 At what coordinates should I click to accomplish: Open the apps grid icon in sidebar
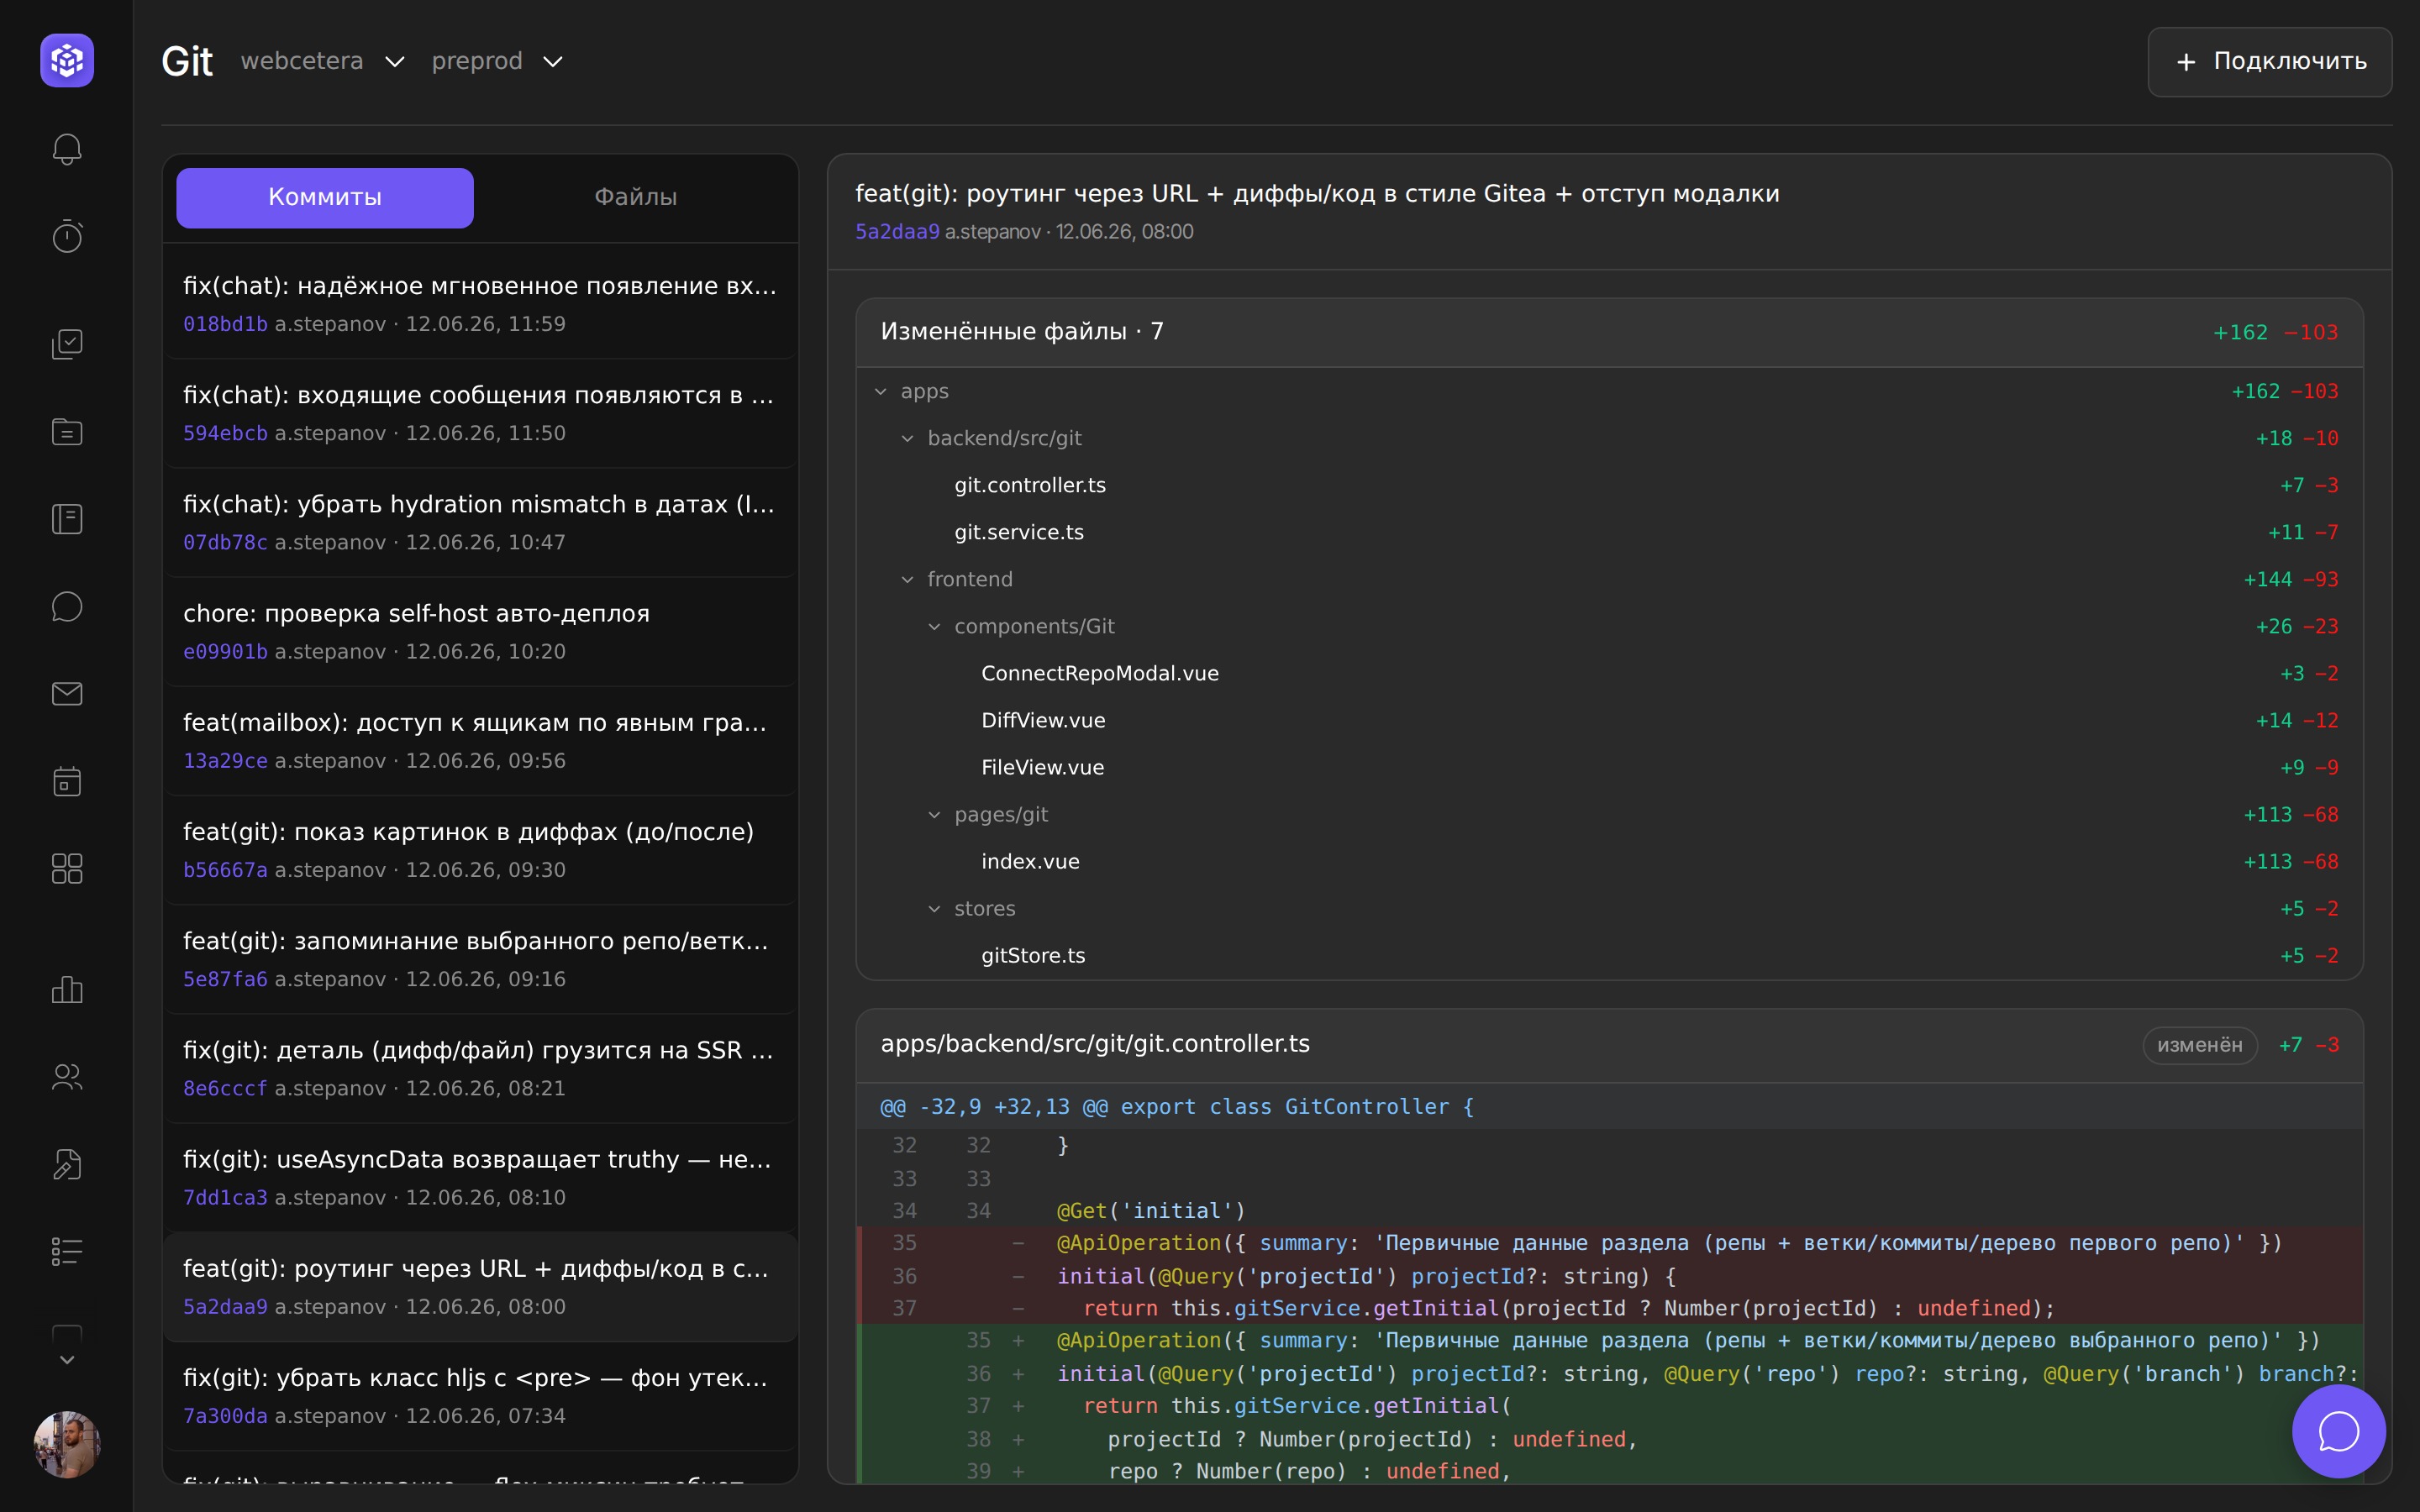tap(67, 868)
